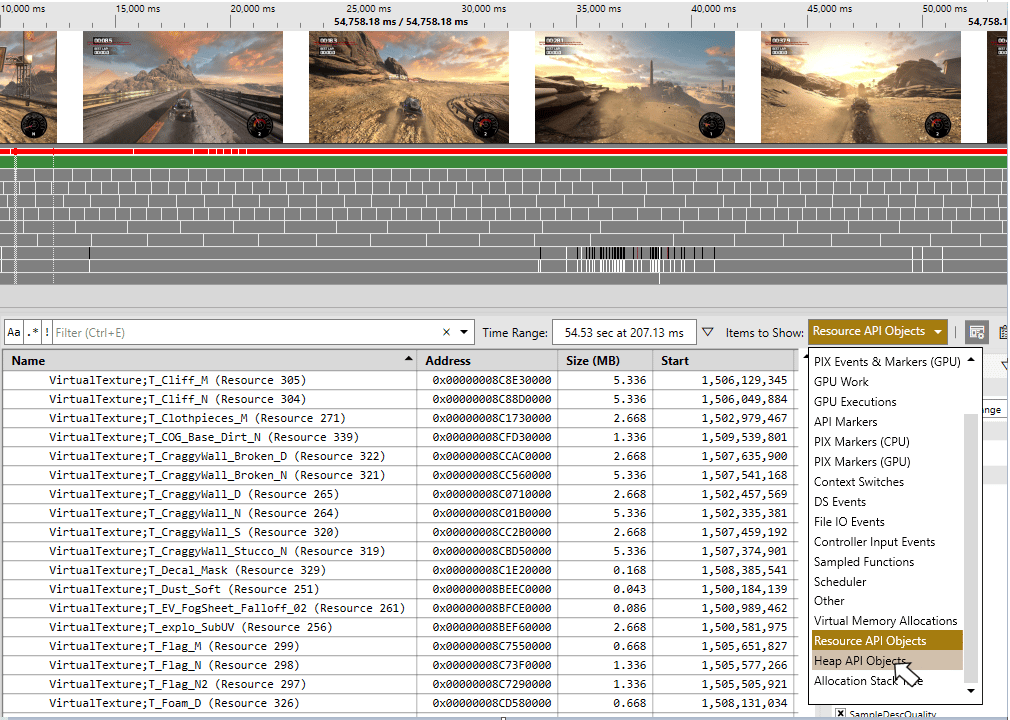This screenshot has height=720, width=1010.
Task: Click the range details settings icon
Action: click(977, 332)
